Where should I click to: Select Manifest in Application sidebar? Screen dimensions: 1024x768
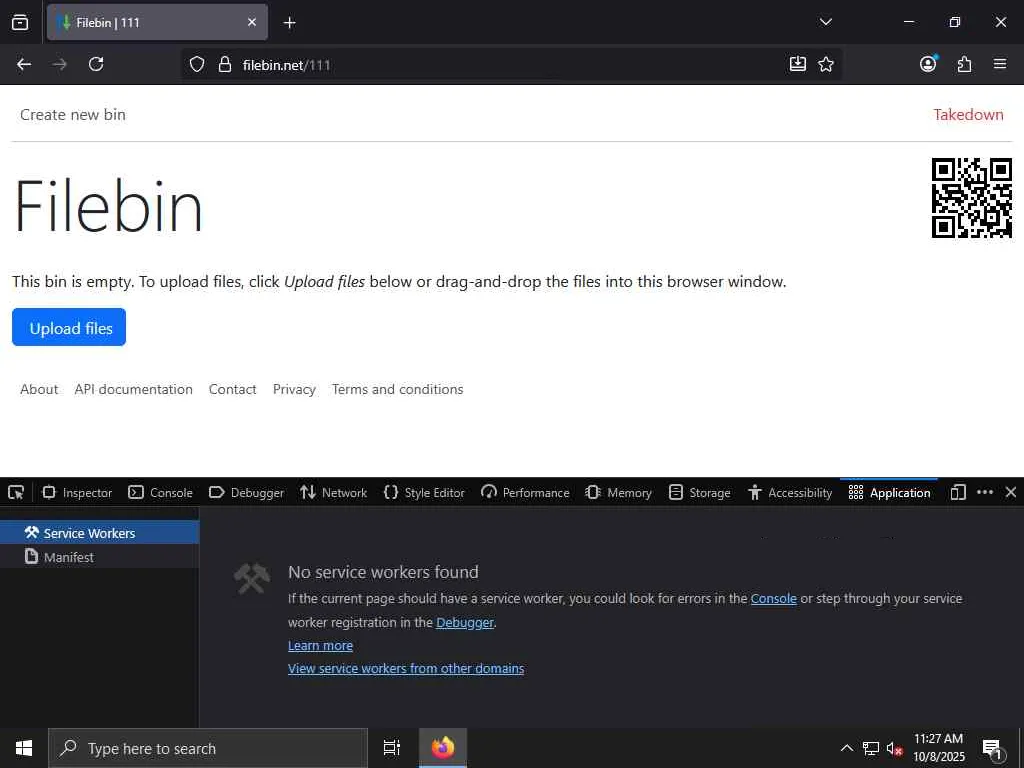[x=99, y=557]
